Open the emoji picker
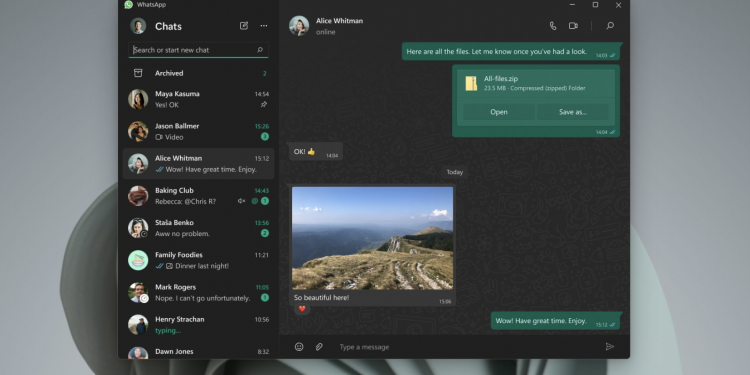The height and width of the screenshot is (375, 750). click(x=299, y=347)
